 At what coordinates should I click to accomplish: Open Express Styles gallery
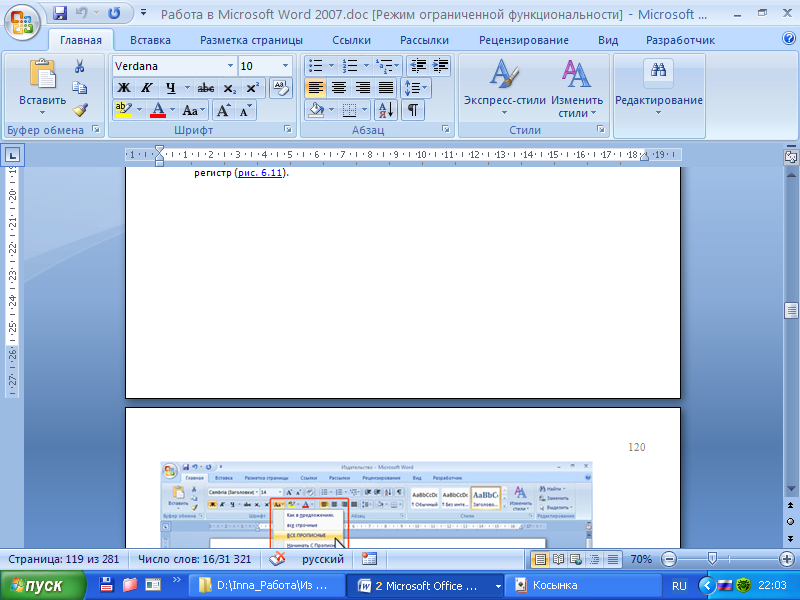(x=505, y=87)
